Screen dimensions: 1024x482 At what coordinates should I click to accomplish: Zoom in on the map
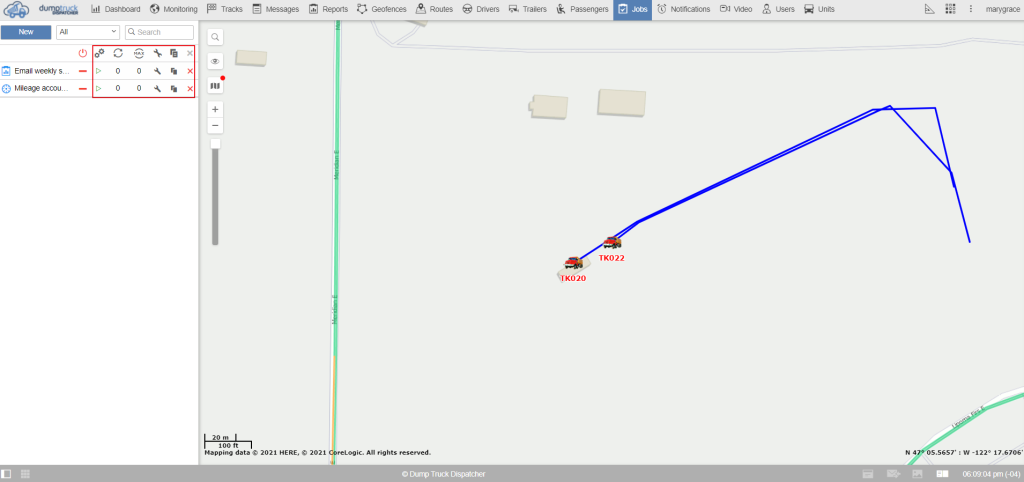tap(216, 109)
